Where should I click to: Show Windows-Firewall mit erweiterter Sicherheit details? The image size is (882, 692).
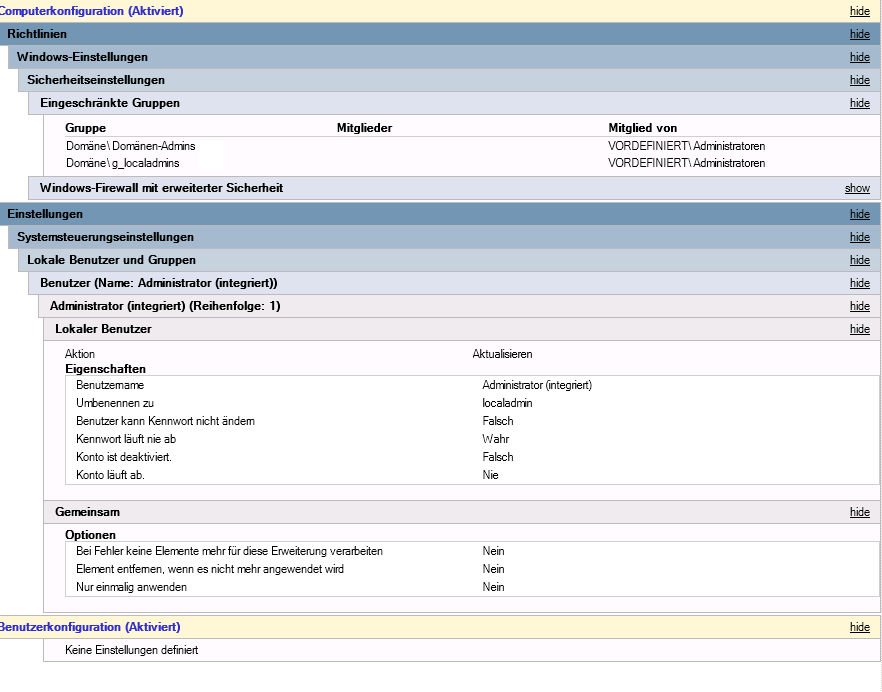pyautogui.click(x=857, y=188)
